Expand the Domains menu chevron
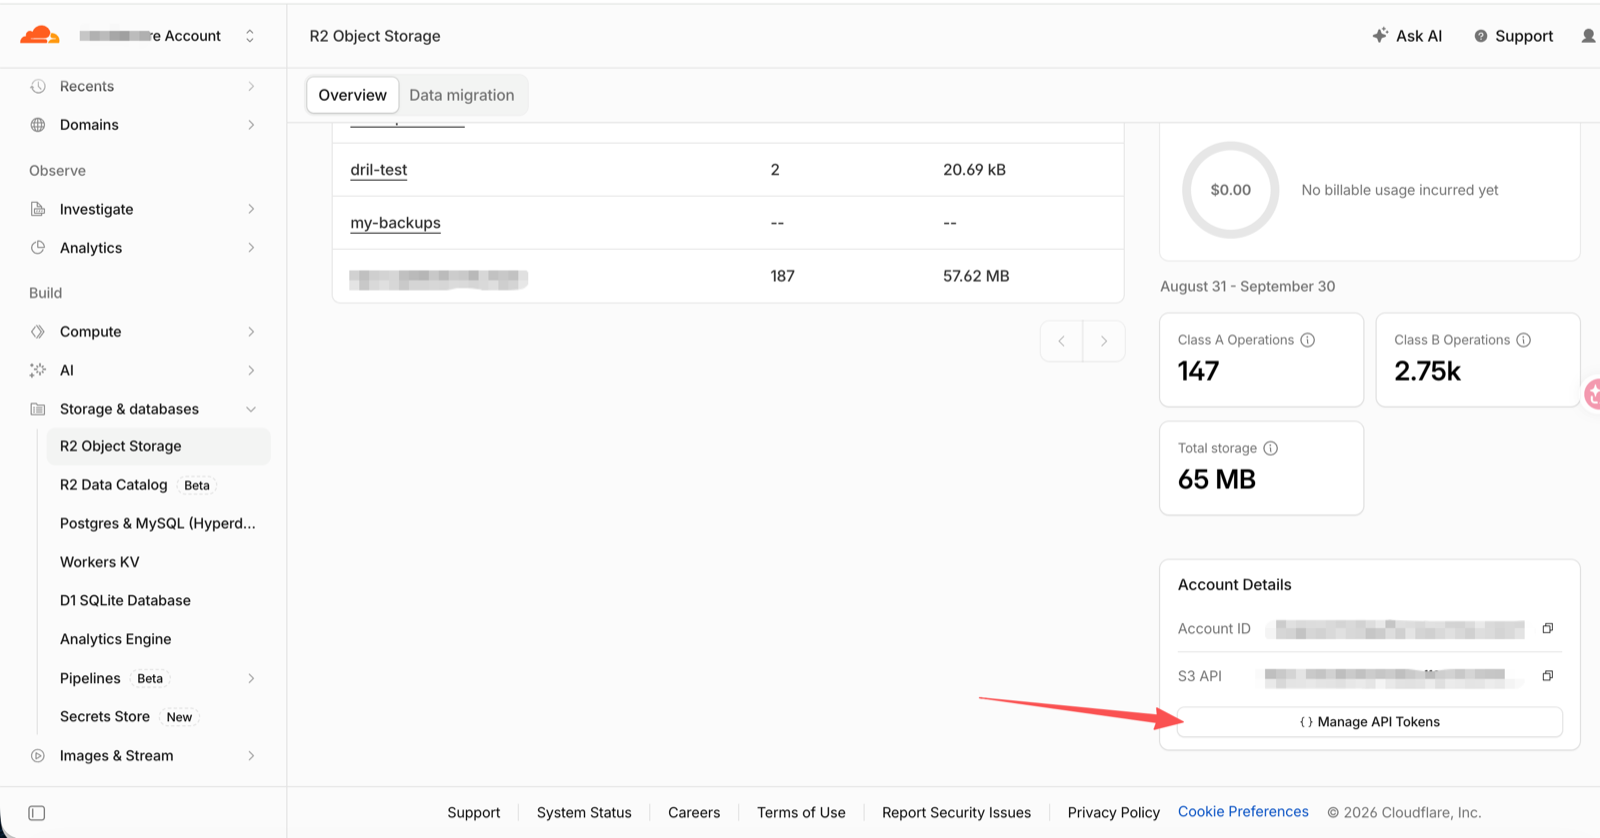Screen dimensions: 1600x838 click(x=251, y=125)
